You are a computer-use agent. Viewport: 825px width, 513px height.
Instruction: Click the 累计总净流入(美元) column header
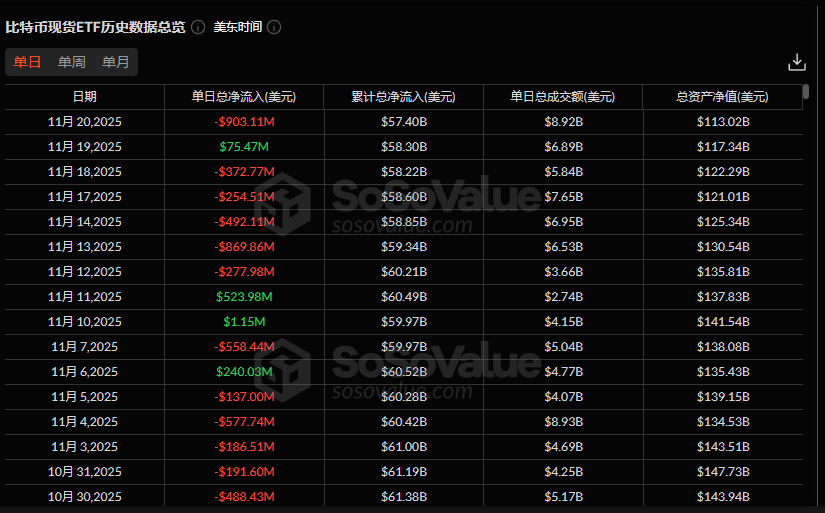(x=404, y=97)
